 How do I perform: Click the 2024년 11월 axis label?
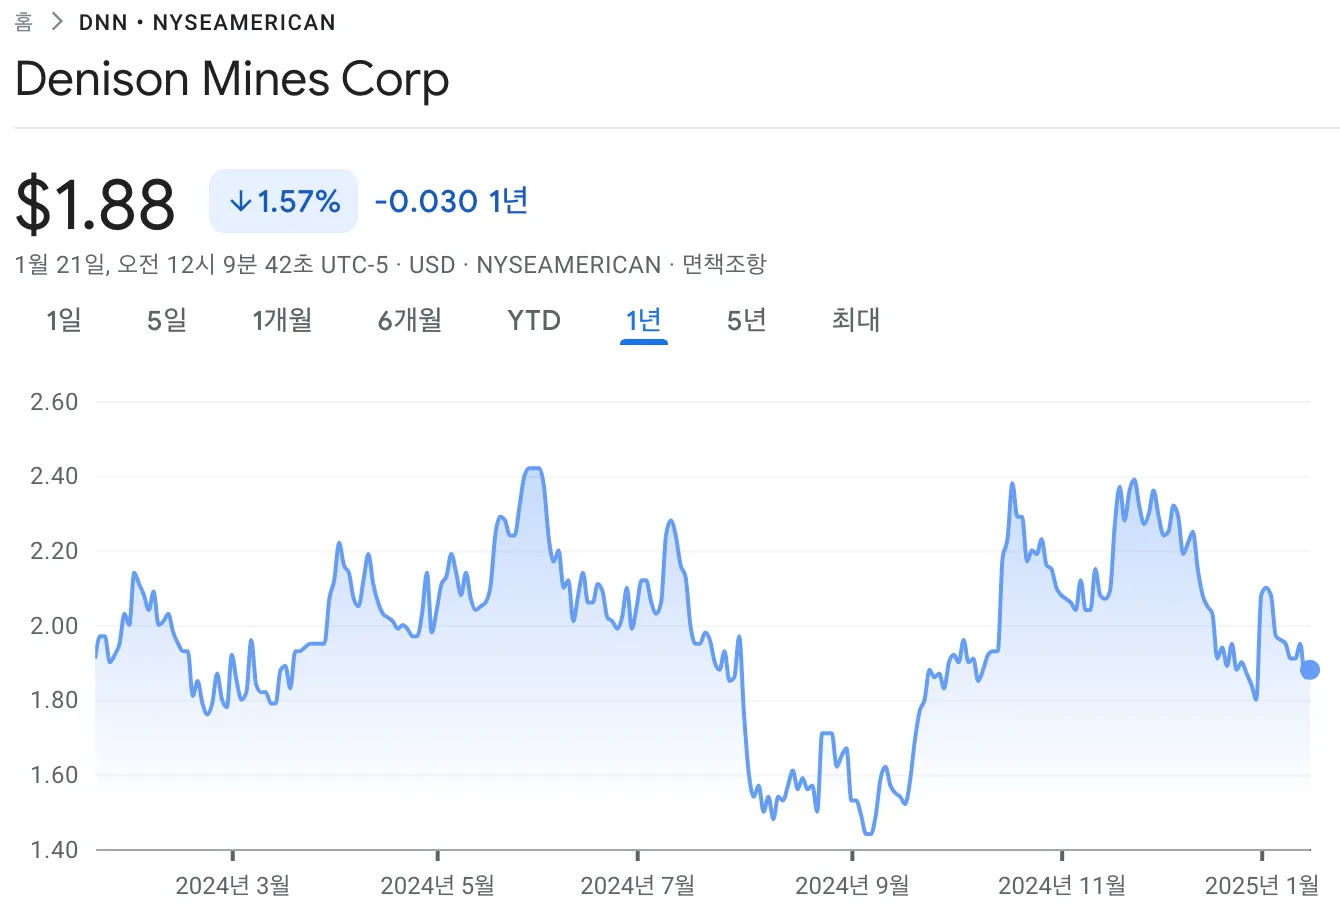point(1062,885)
